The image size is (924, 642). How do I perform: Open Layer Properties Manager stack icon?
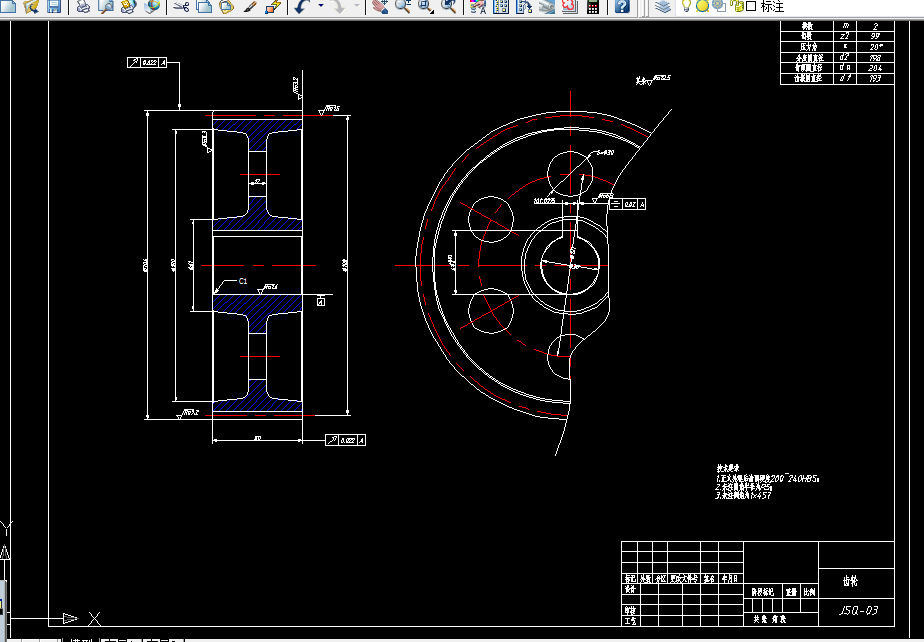pyautogui.click(x=663, y=6)
